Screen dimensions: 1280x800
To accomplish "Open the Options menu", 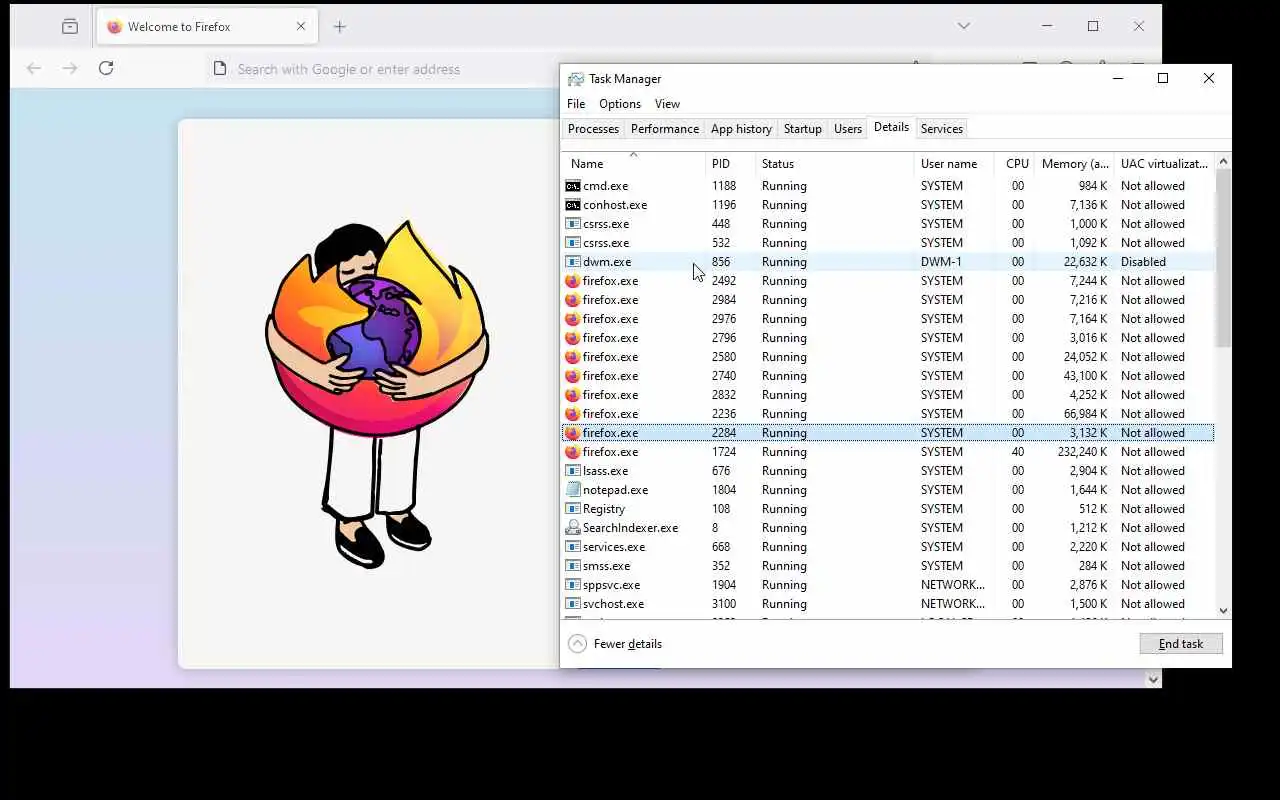I will [x=620, y=104].
